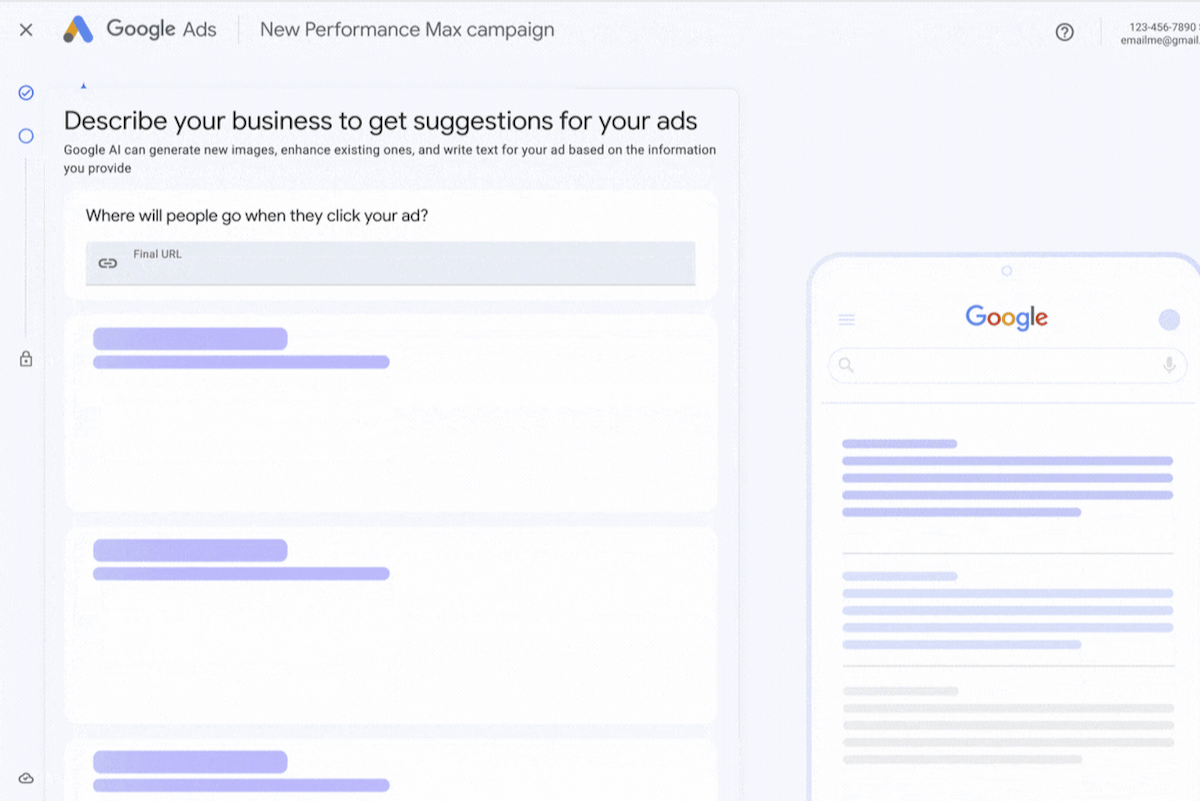
Task: Click the Google Ads logo
Action: pyautogui.click(x=140, y=30)
